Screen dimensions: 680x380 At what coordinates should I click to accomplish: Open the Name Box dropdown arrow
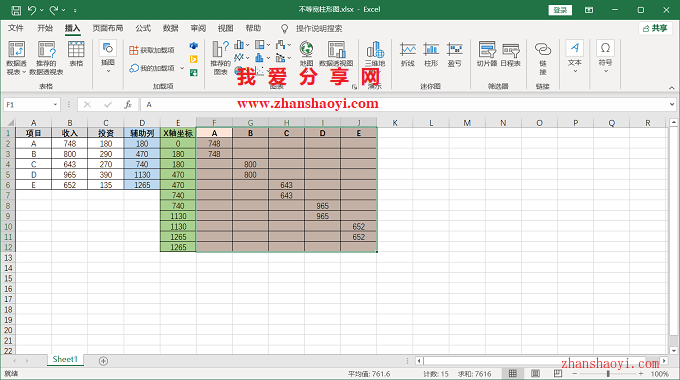point(55,105)
